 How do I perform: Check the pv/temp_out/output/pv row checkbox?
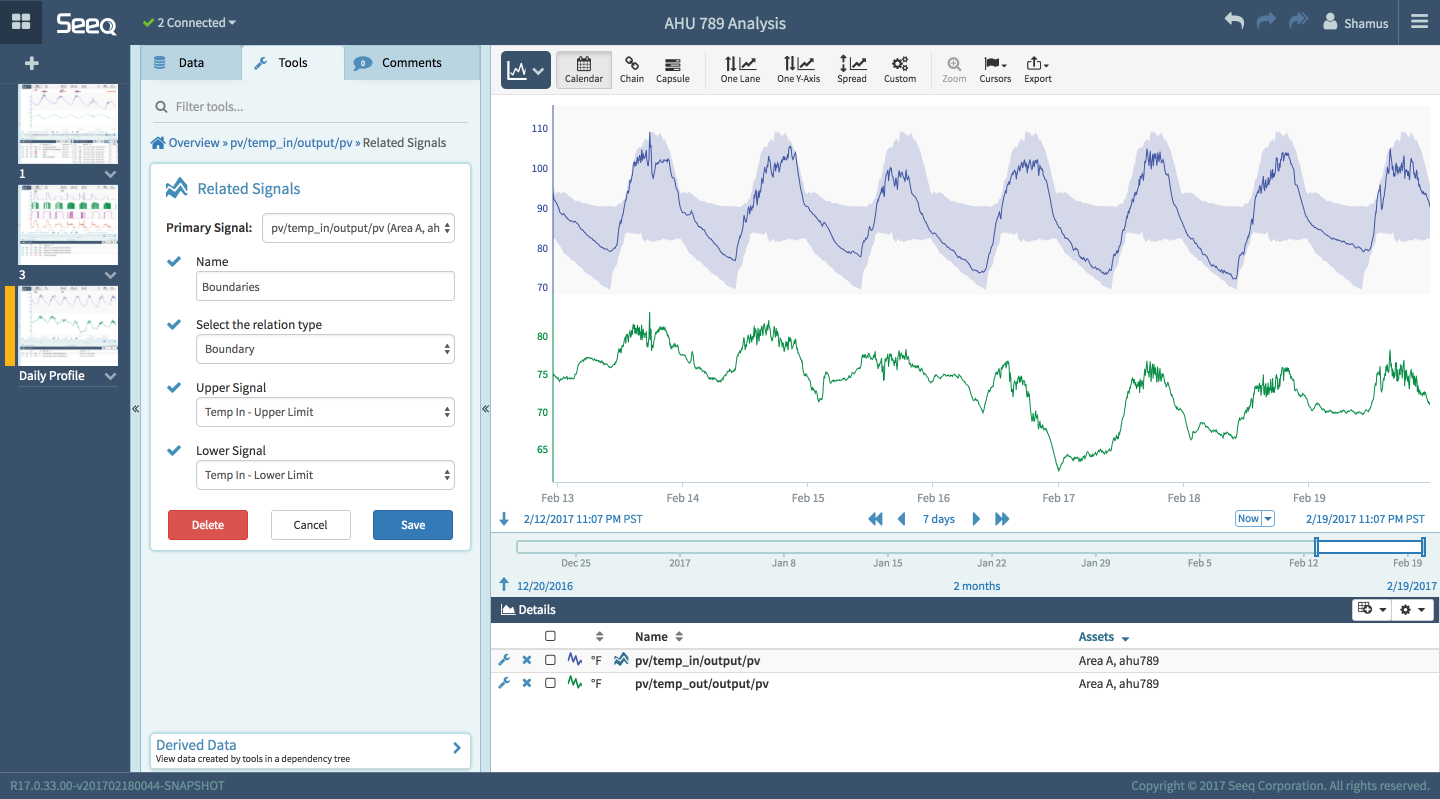tap(549, 684)
